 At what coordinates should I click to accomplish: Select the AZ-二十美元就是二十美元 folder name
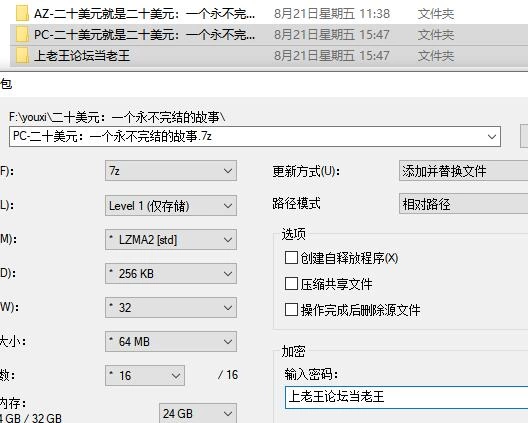[x=144, y=14]
